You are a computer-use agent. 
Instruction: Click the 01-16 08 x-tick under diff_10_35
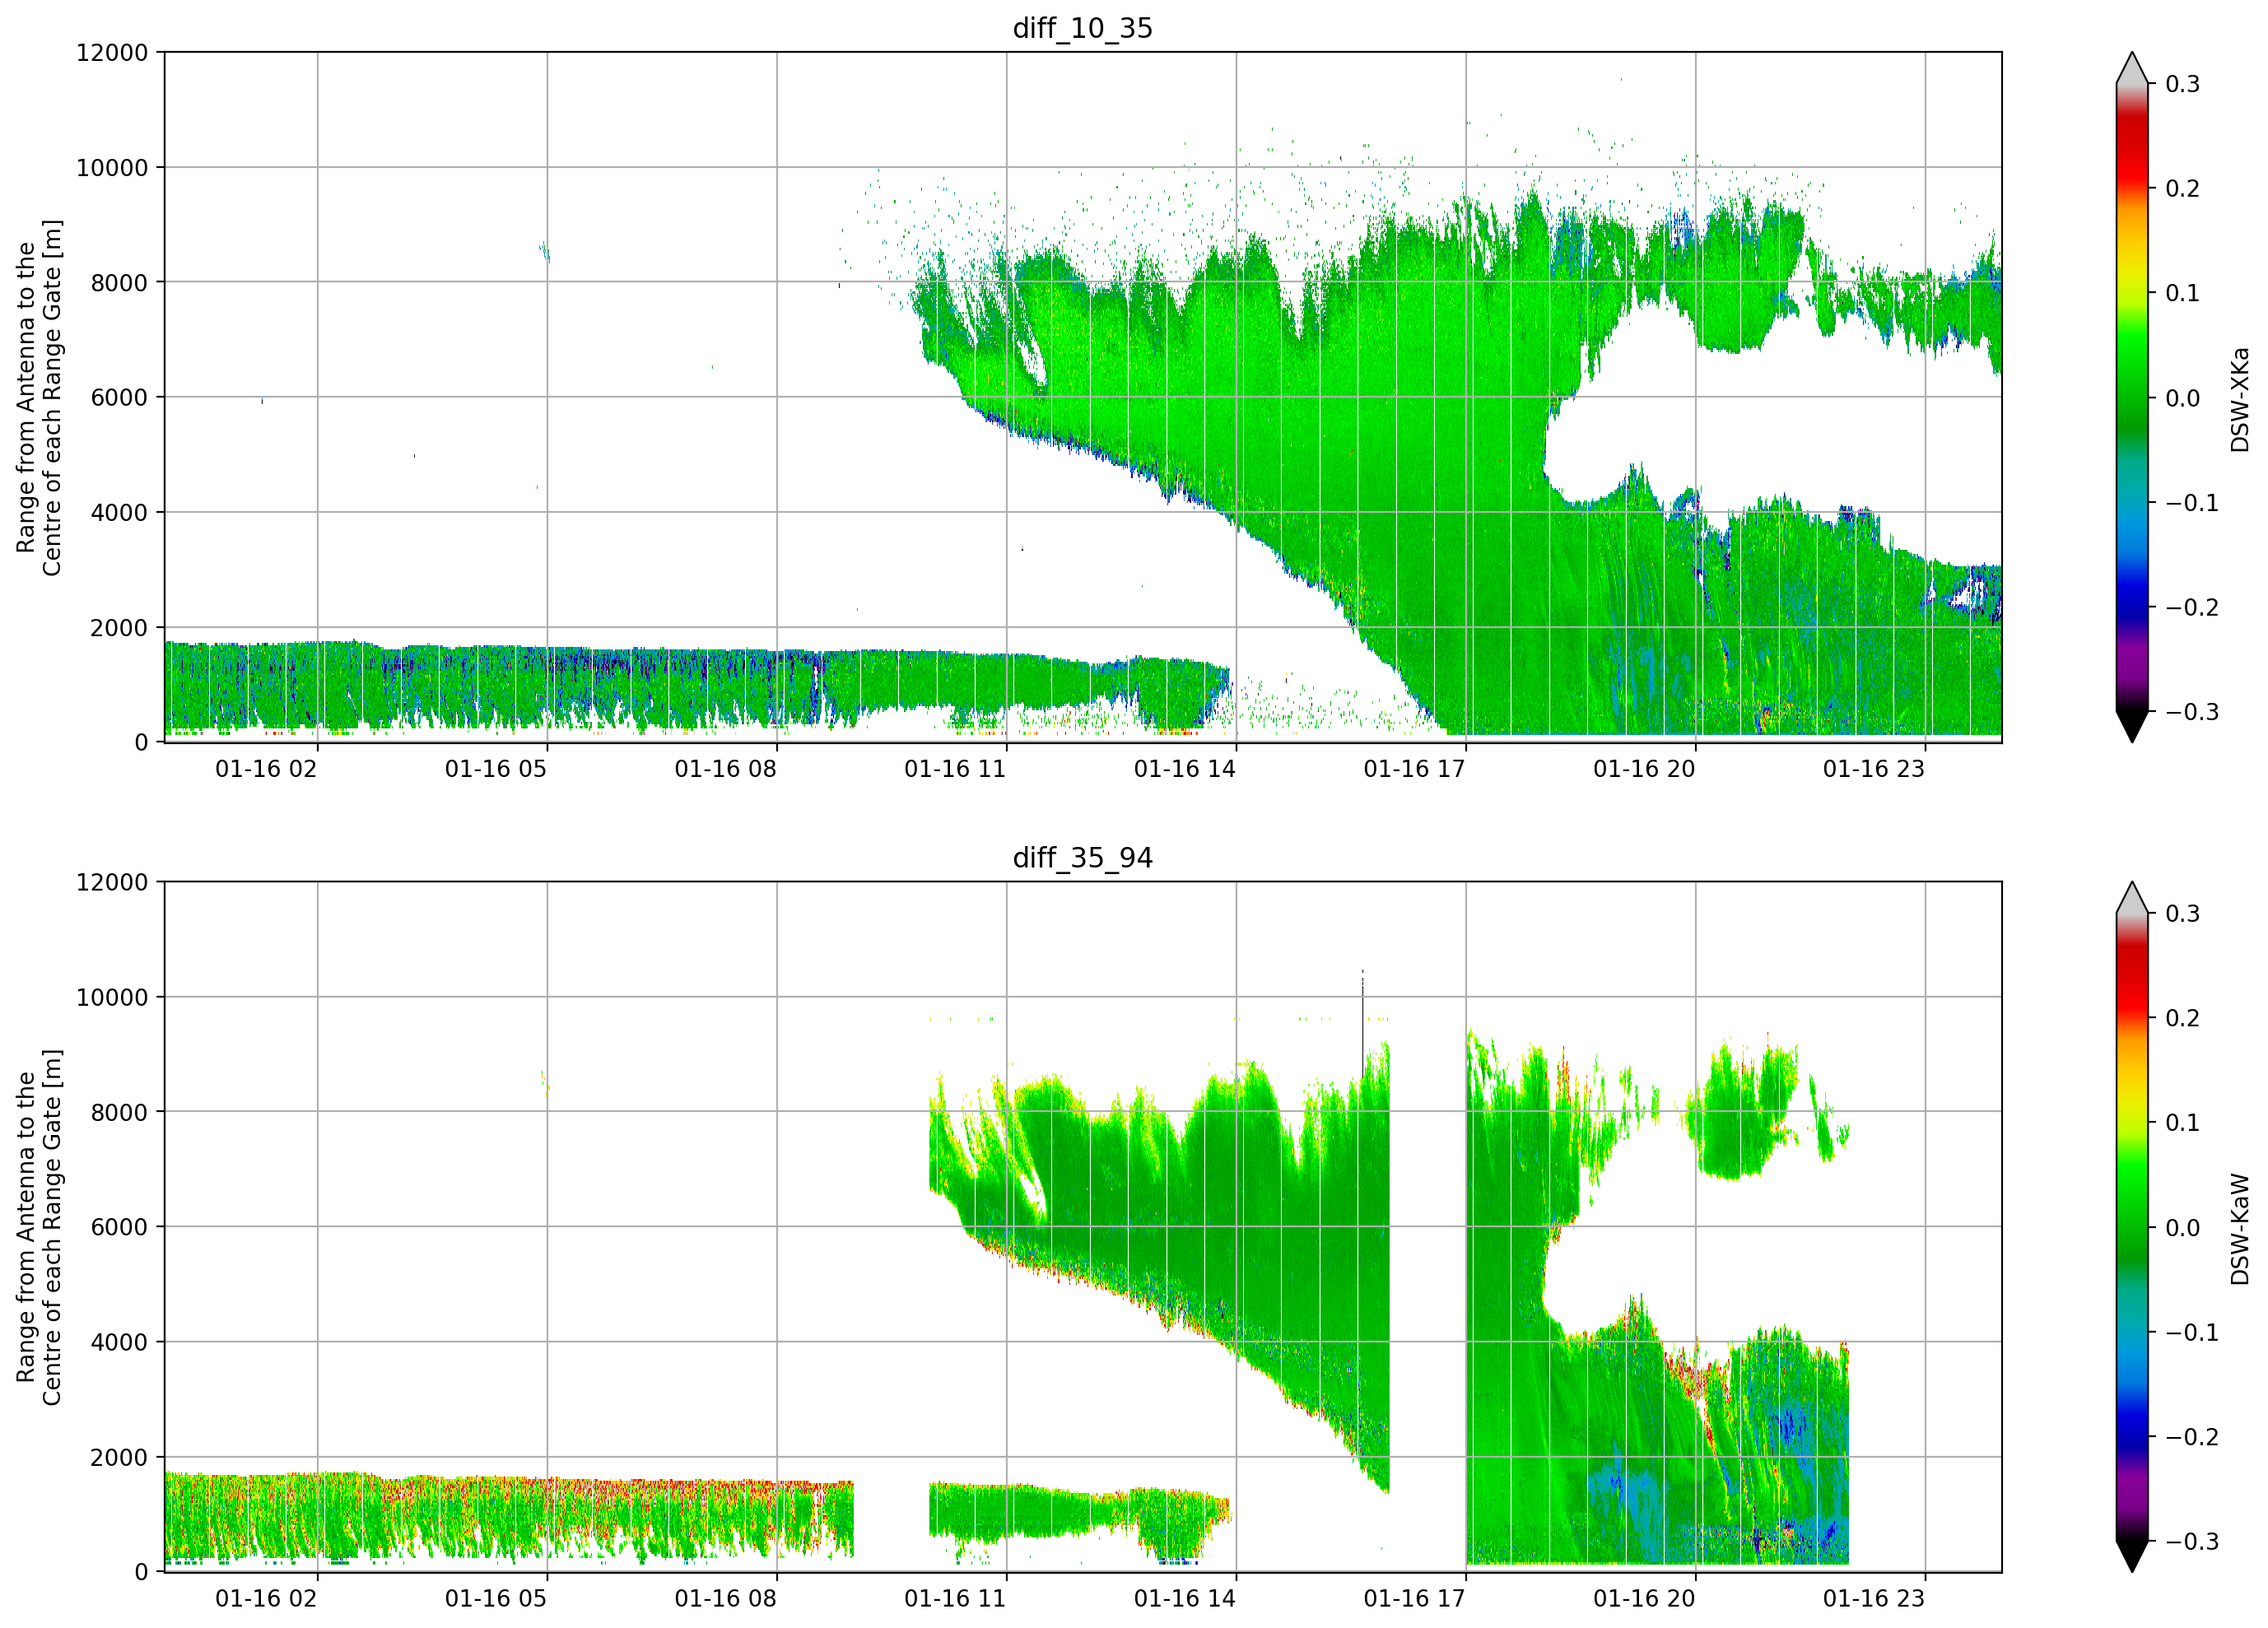[725, 769]
